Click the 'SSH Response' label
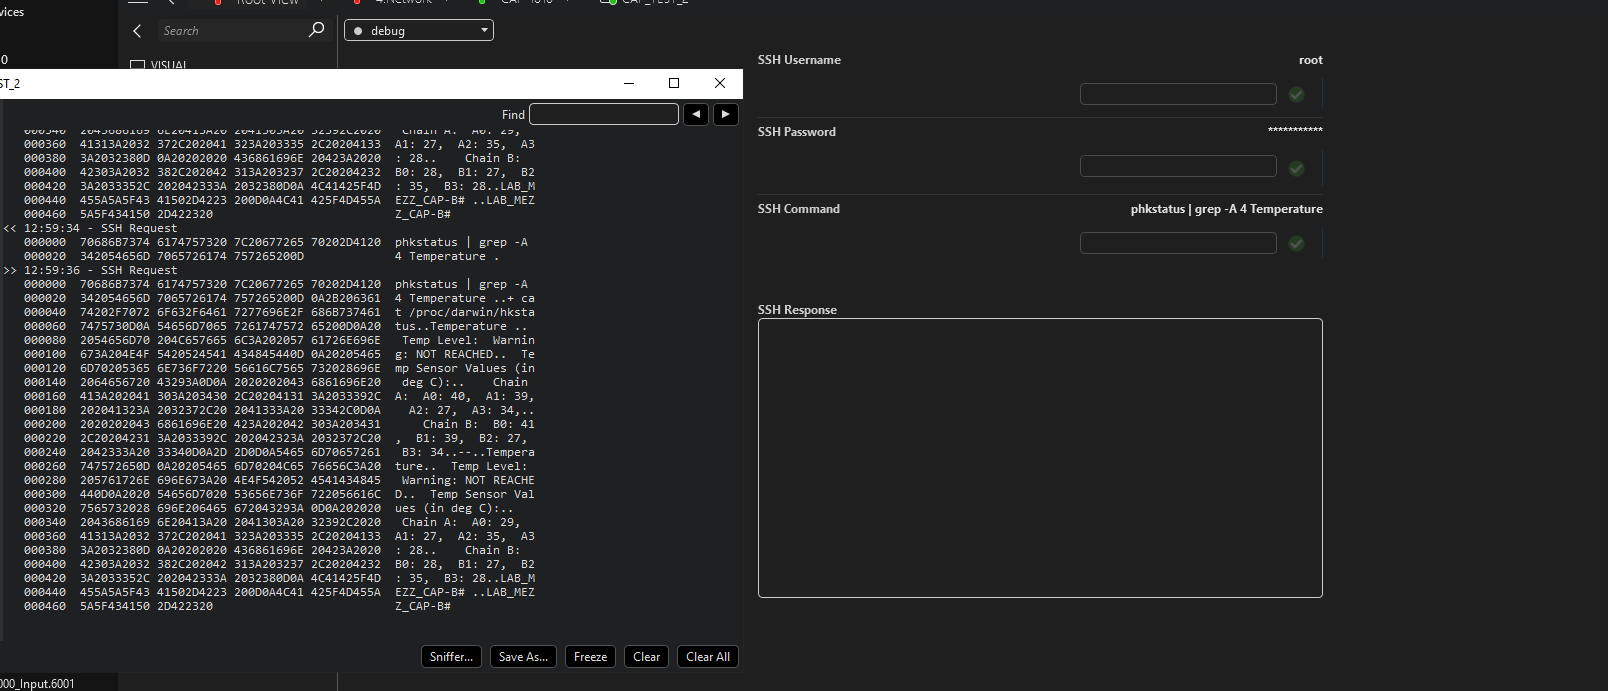This screenshot has width=1608, height=691. [797, 310]
